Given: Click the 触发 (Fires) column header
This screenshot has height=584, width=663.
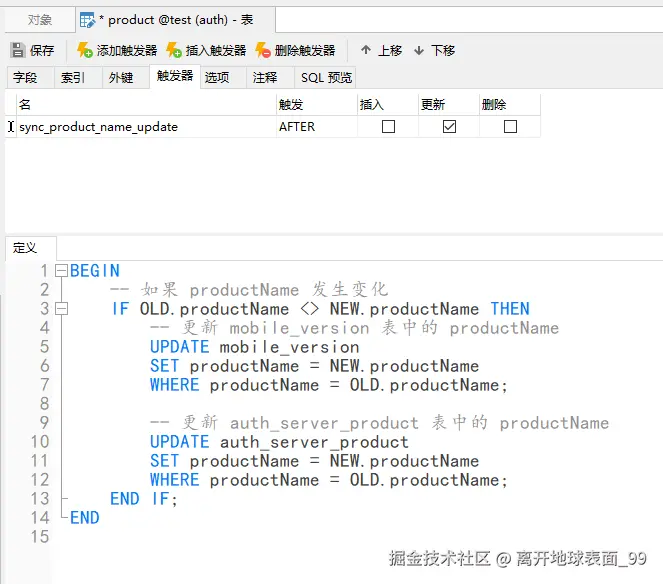Looking at the screenshot, I should [317, 104].
